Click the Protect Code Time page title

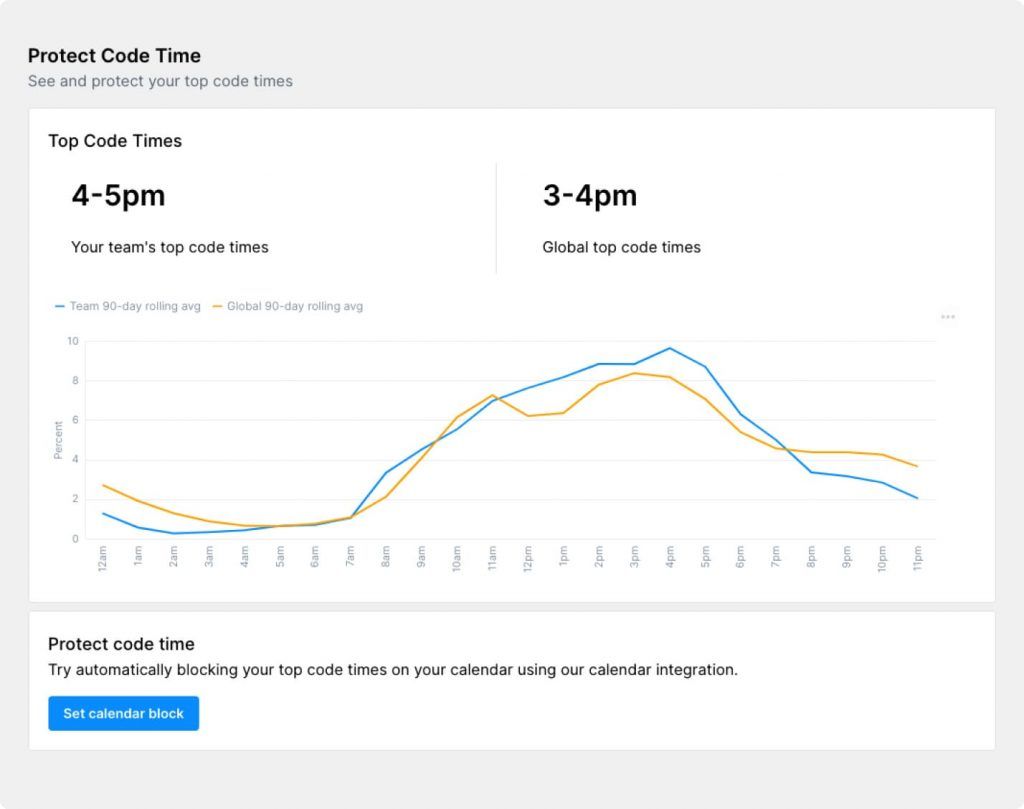(115, 56)
